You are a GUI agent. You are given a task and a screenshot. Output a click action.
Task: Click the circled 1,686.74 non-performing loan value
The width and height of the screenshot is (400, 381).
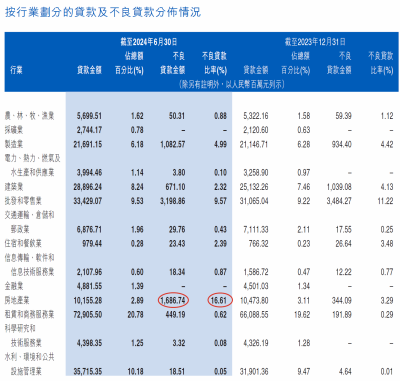pos(173,300)
